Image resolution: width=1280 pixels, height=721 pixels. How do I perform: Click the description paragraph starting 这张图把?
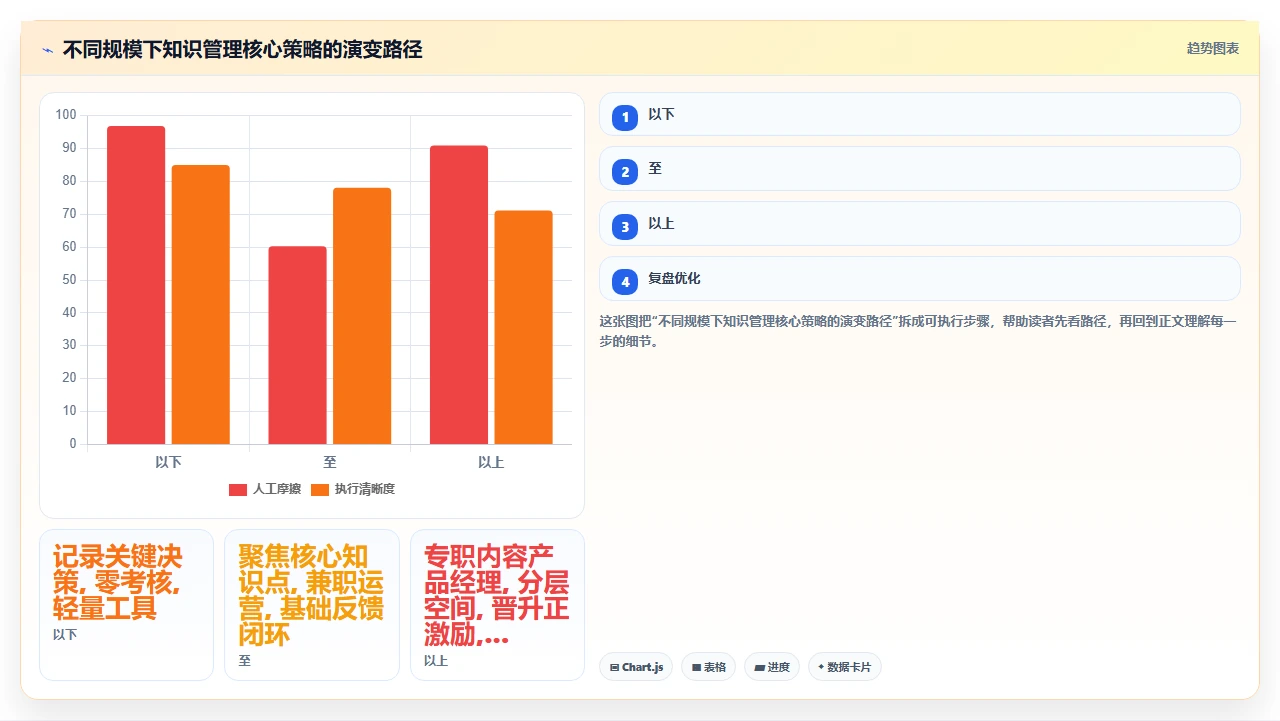pyautogui.click(x=918, y=331)
